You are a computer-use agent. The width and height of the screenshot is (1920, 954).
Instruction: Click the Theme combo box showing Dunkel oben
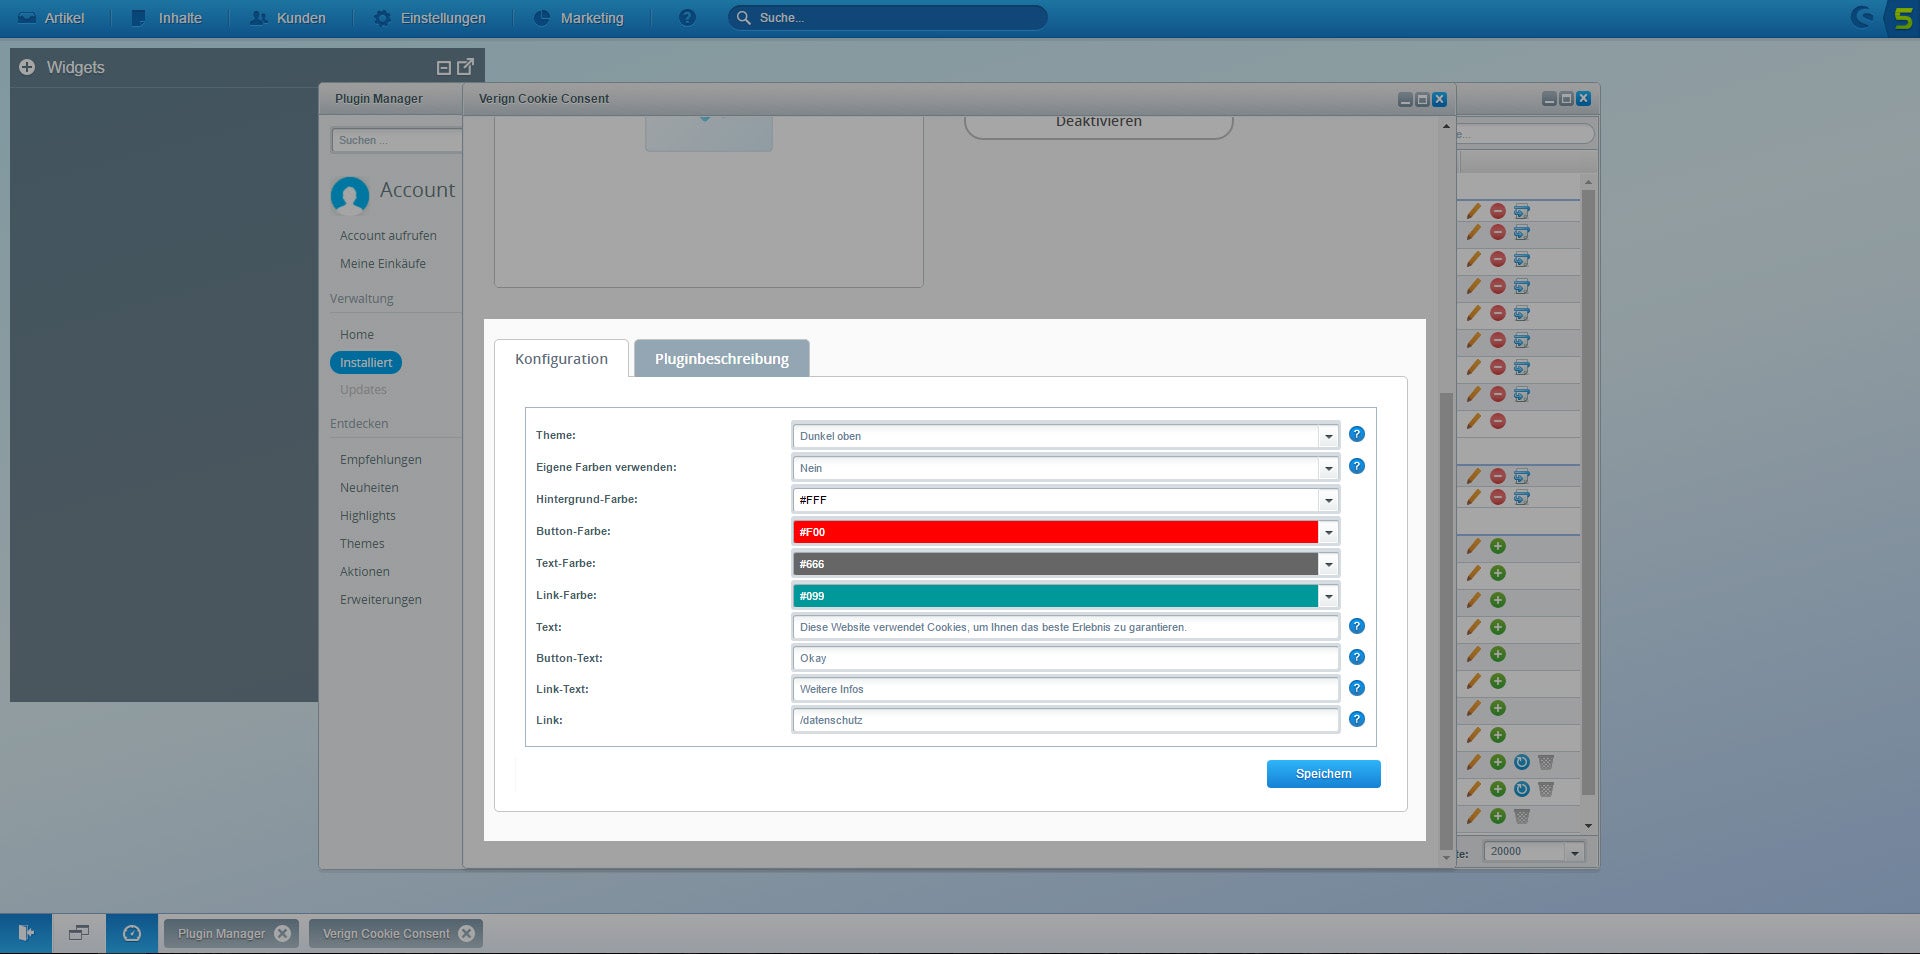(1065, 436)
